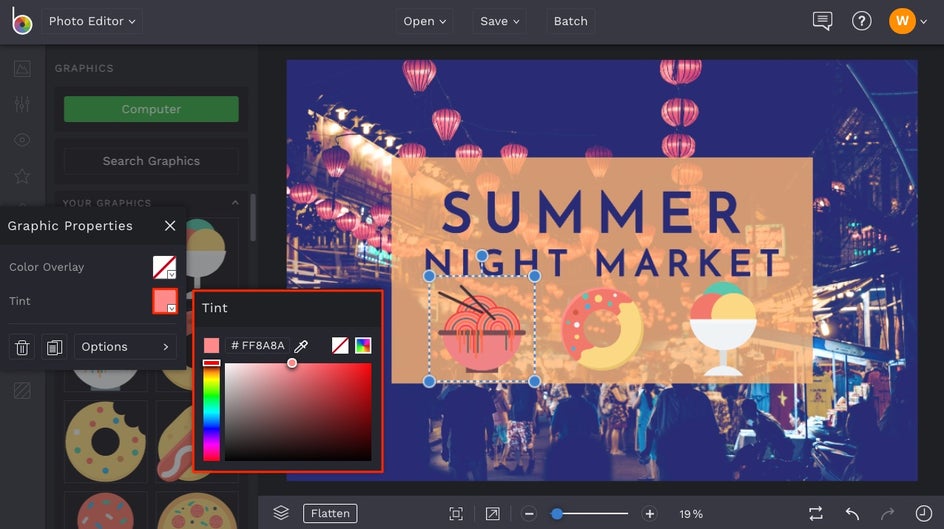Open the Tint color swatch dropdown
Viewport: 944px width, 529px height.
coord(164,301)
